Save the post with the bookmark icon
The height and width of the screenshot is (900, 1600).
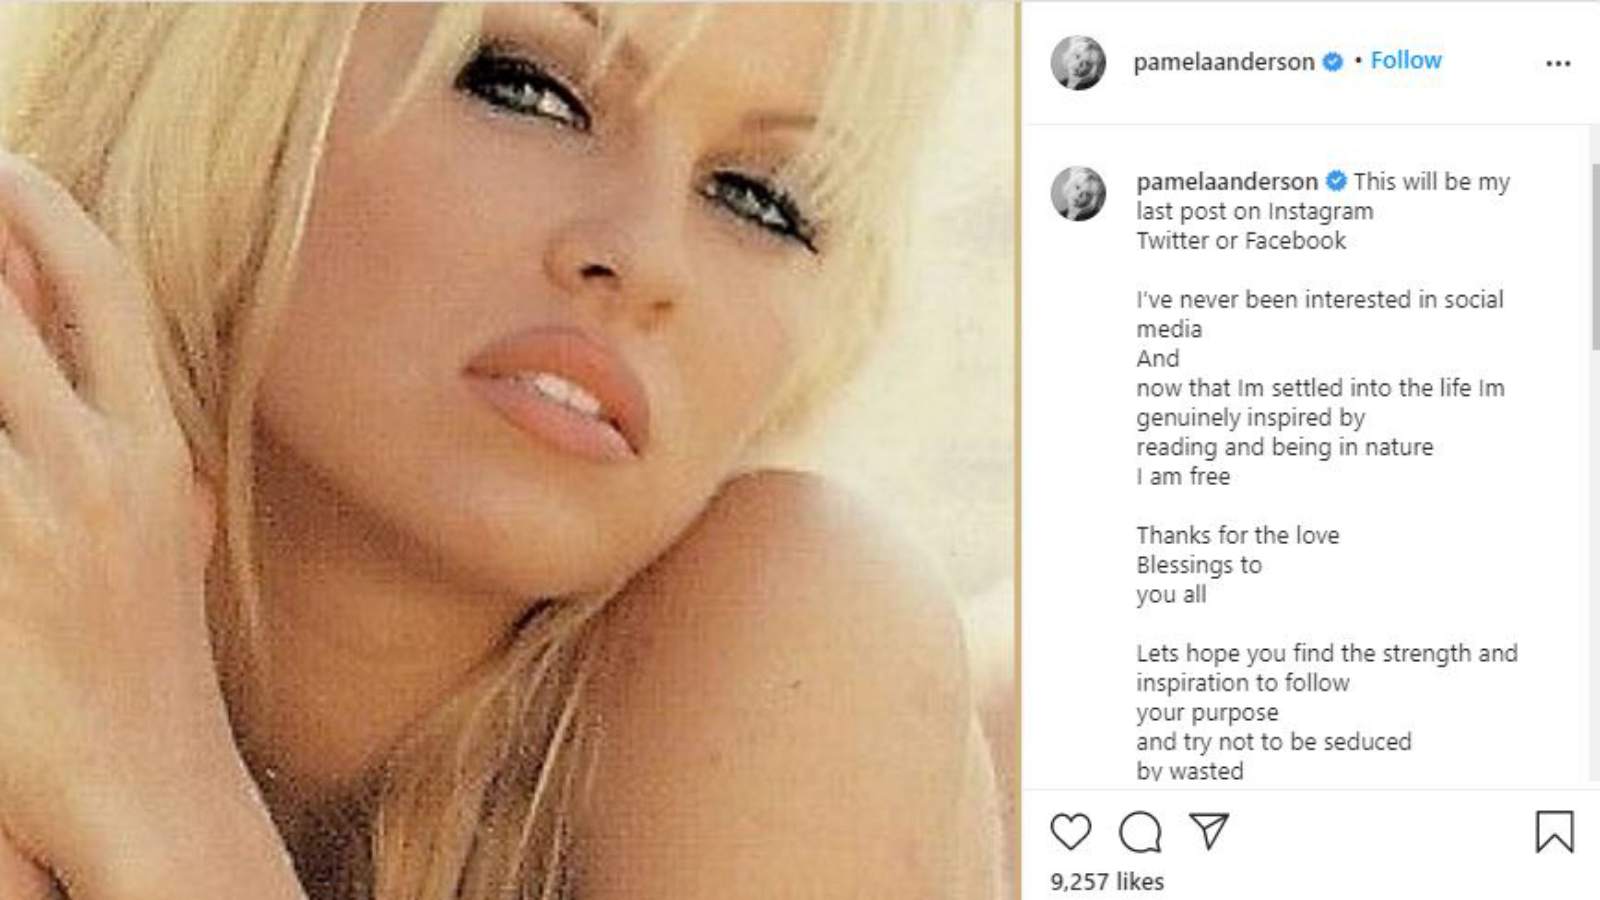click(1554, 831)
